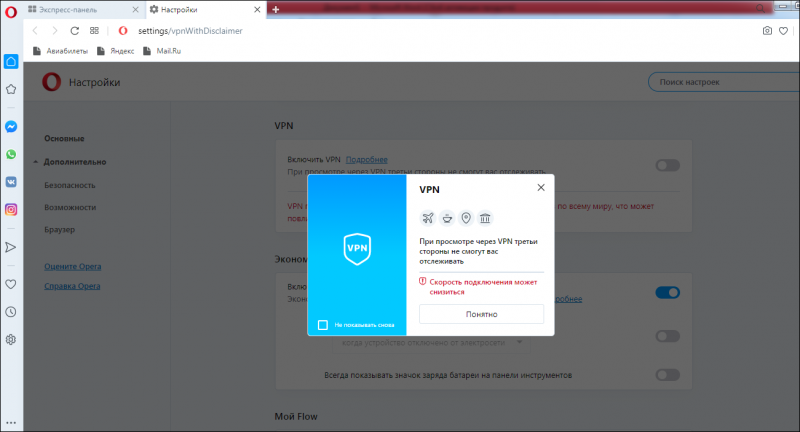Open sidebar setup three-dots menu
This screenshot has width=800, height=432.
coord(11,423)
